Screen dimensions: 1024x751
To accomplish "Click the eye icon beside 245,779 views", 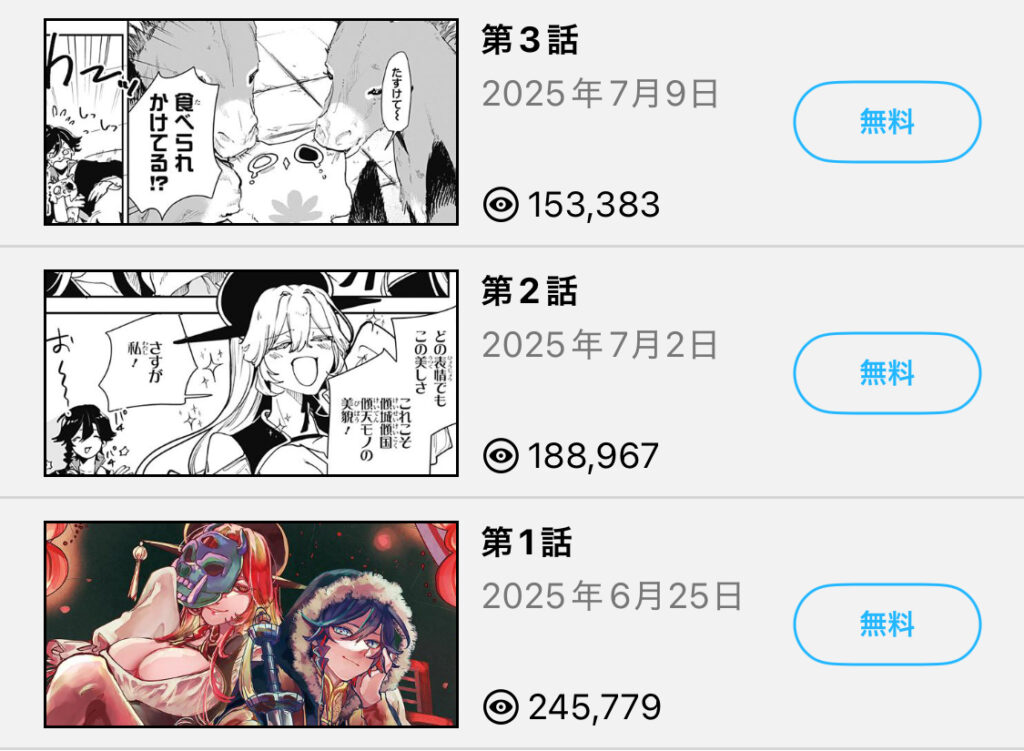I will click(501, 707).
